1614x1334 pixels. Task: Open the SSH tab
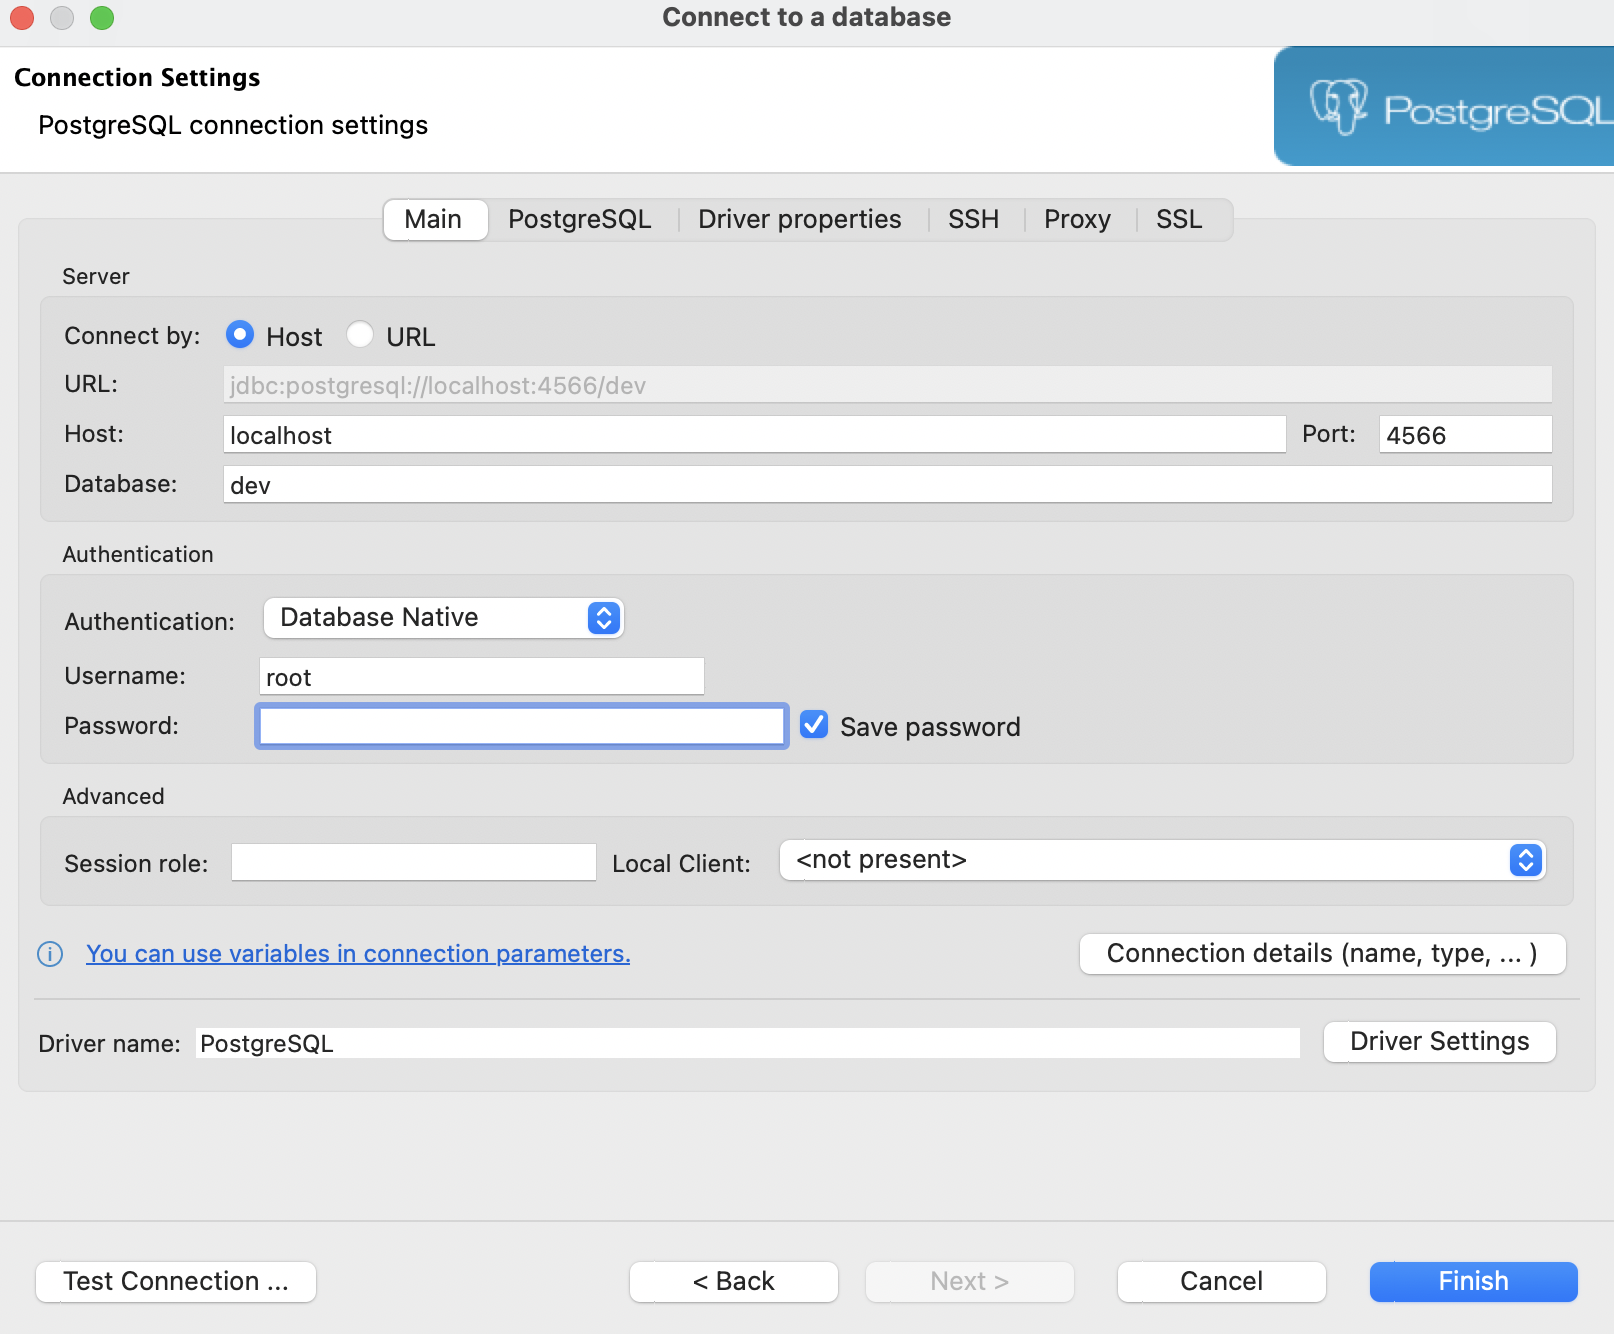pos(974,219)
